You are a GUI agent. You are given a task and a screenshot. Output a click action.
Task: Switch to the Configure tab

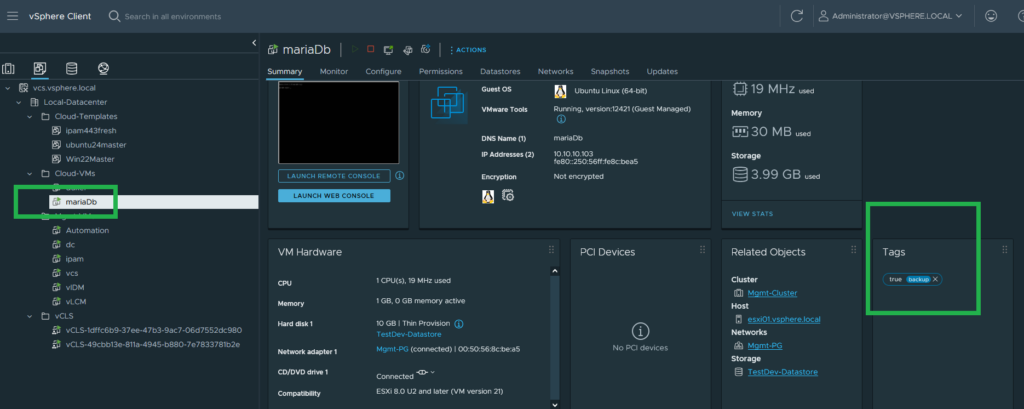tap(383, 71)
